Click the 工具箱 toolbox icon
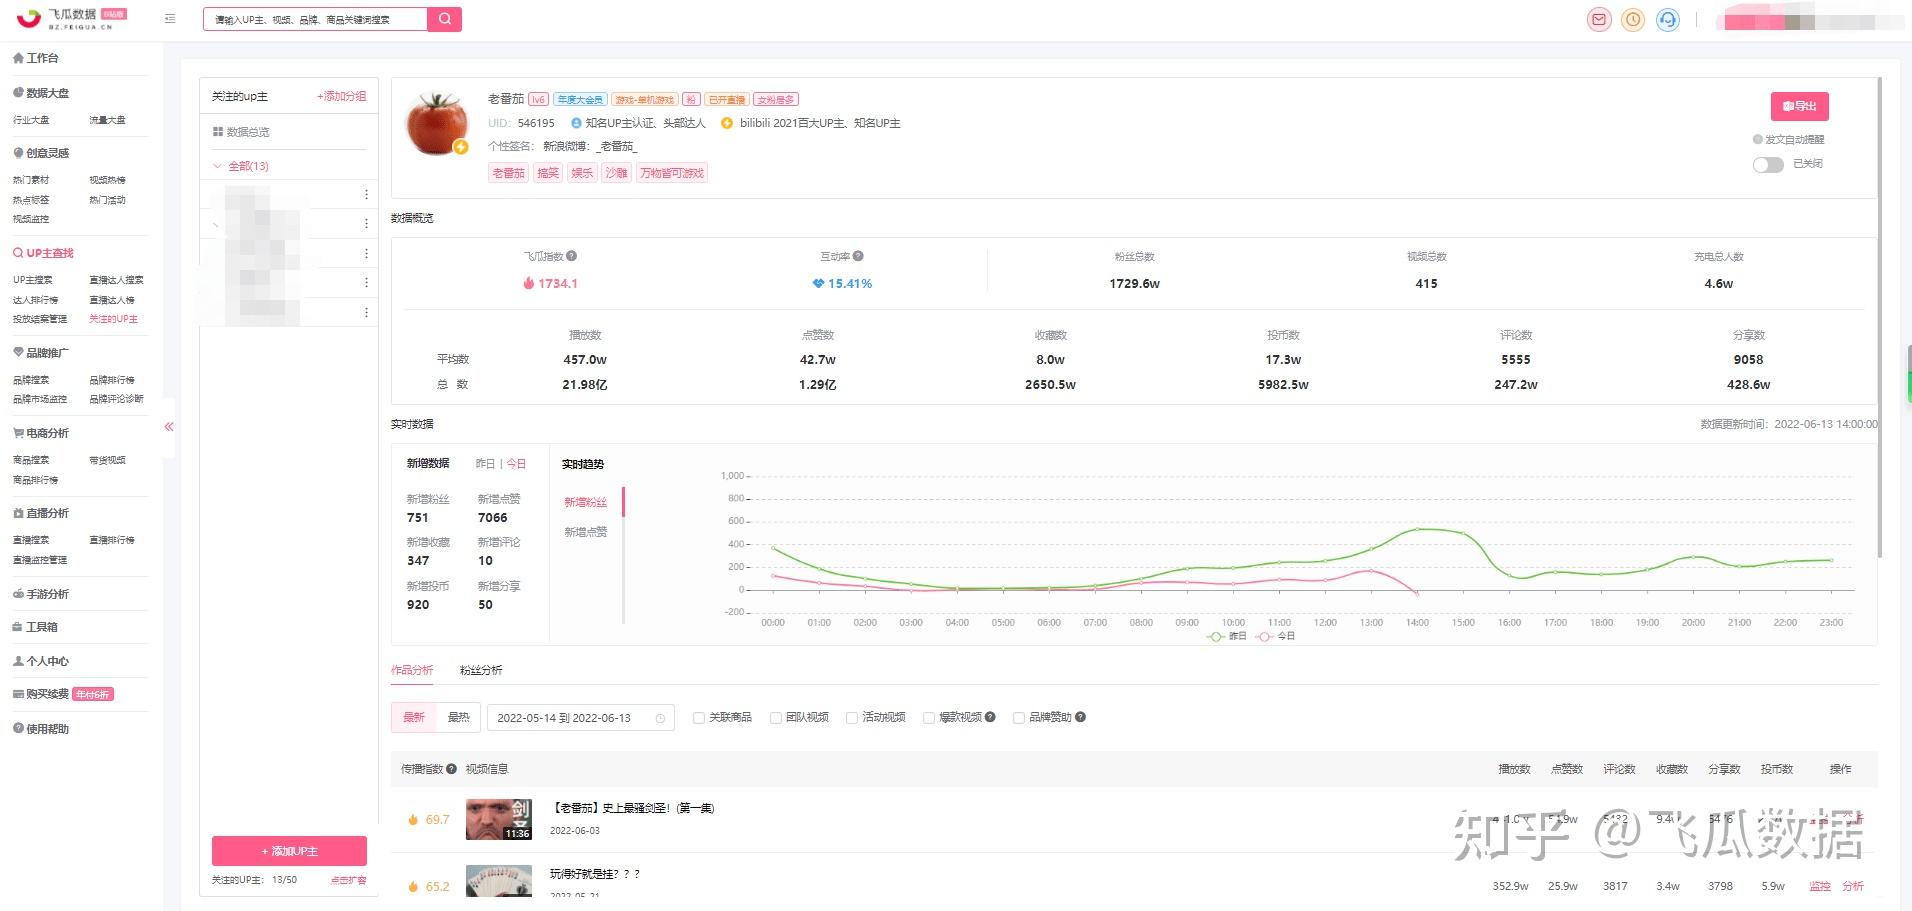1912x911 pixels. coord(18,627)
